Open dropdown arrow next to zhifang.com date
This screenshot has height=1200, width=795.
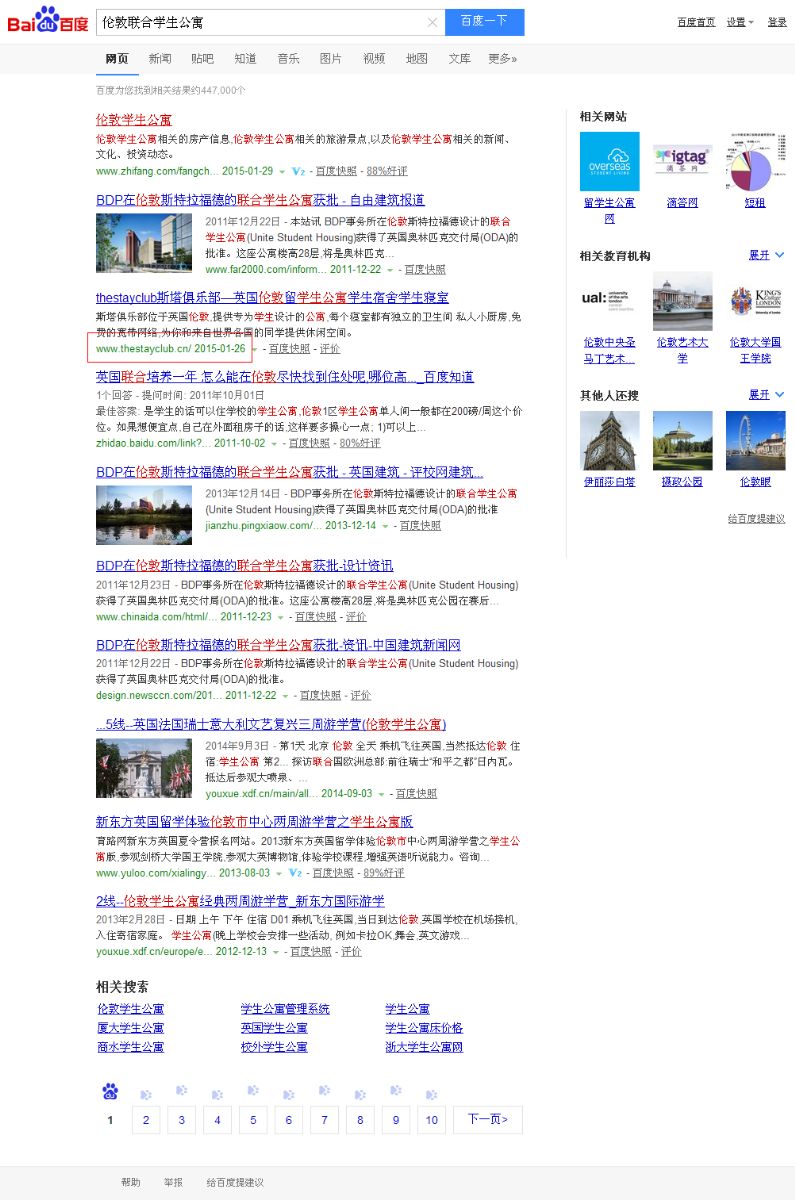pyautogui.click(x=281, y=172)
